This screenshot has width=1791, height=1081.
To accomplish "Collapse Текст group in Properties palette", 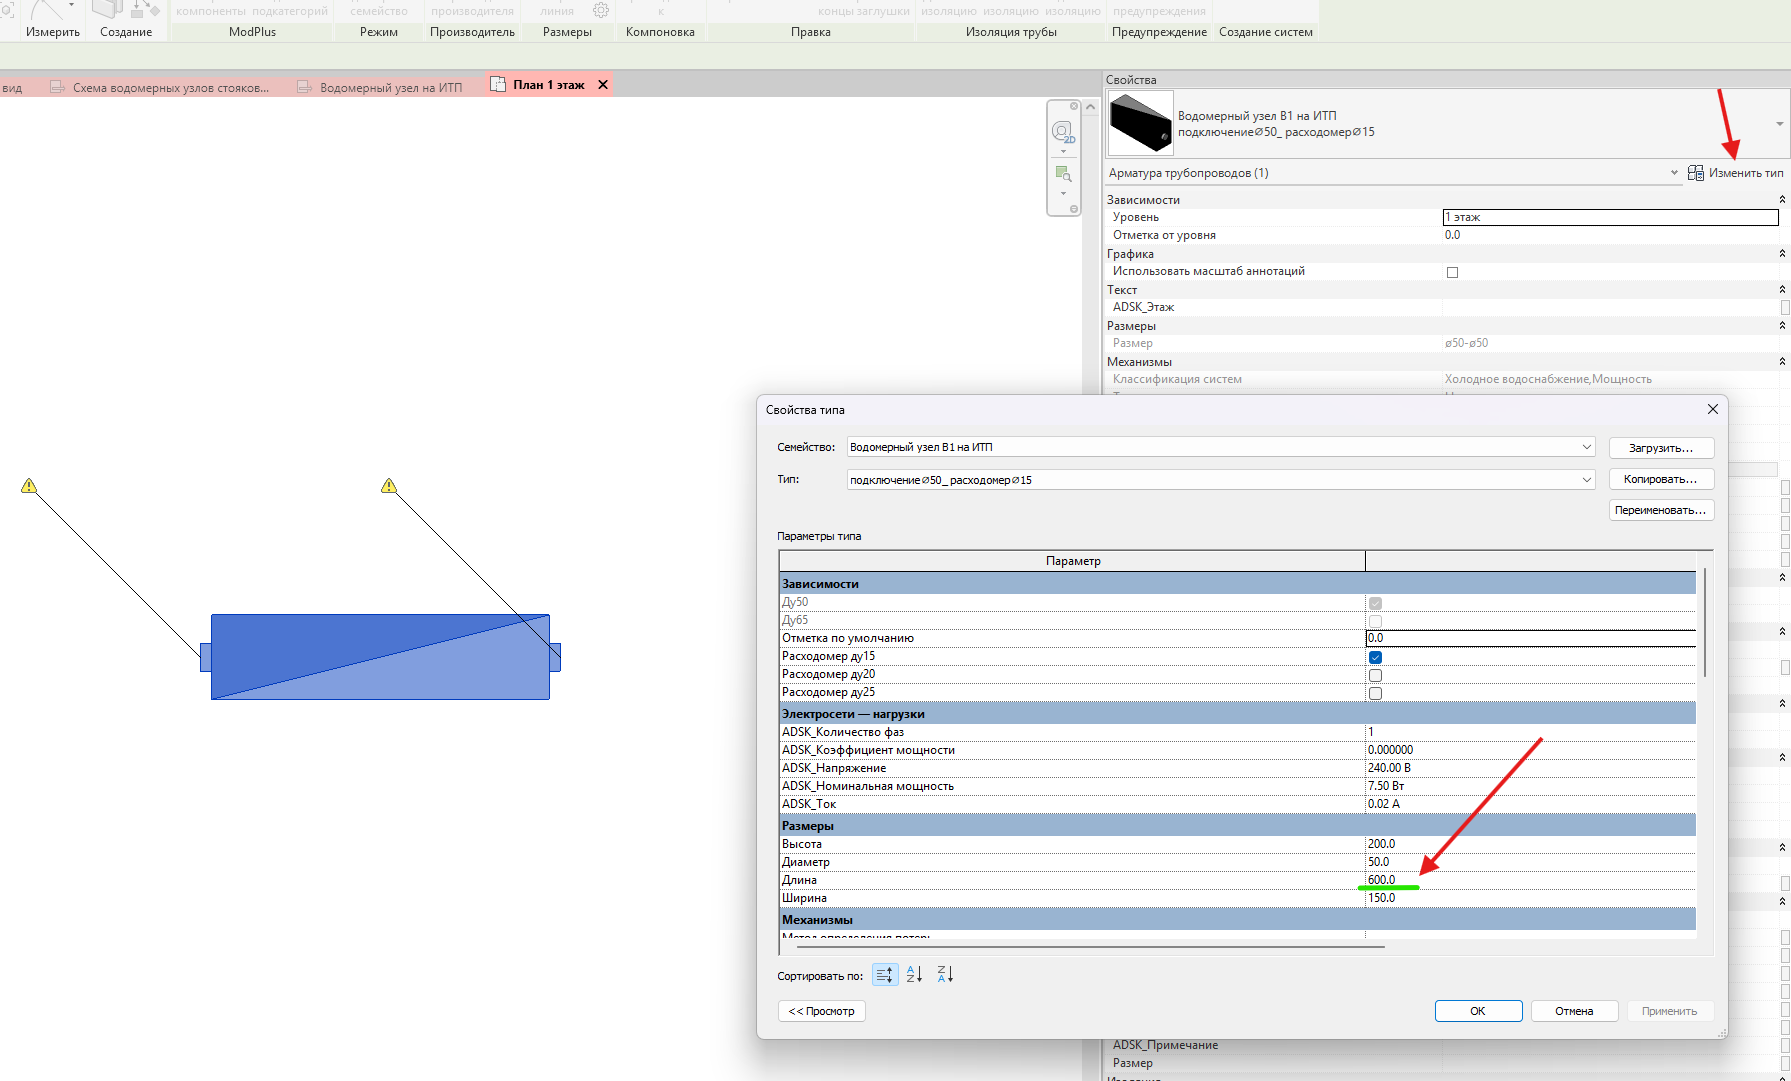I will click(x=1782, y=290).
